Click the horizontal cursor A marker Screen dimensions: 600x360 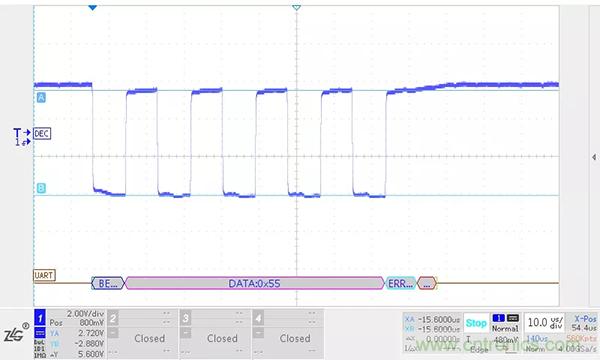tap(41, 98)
